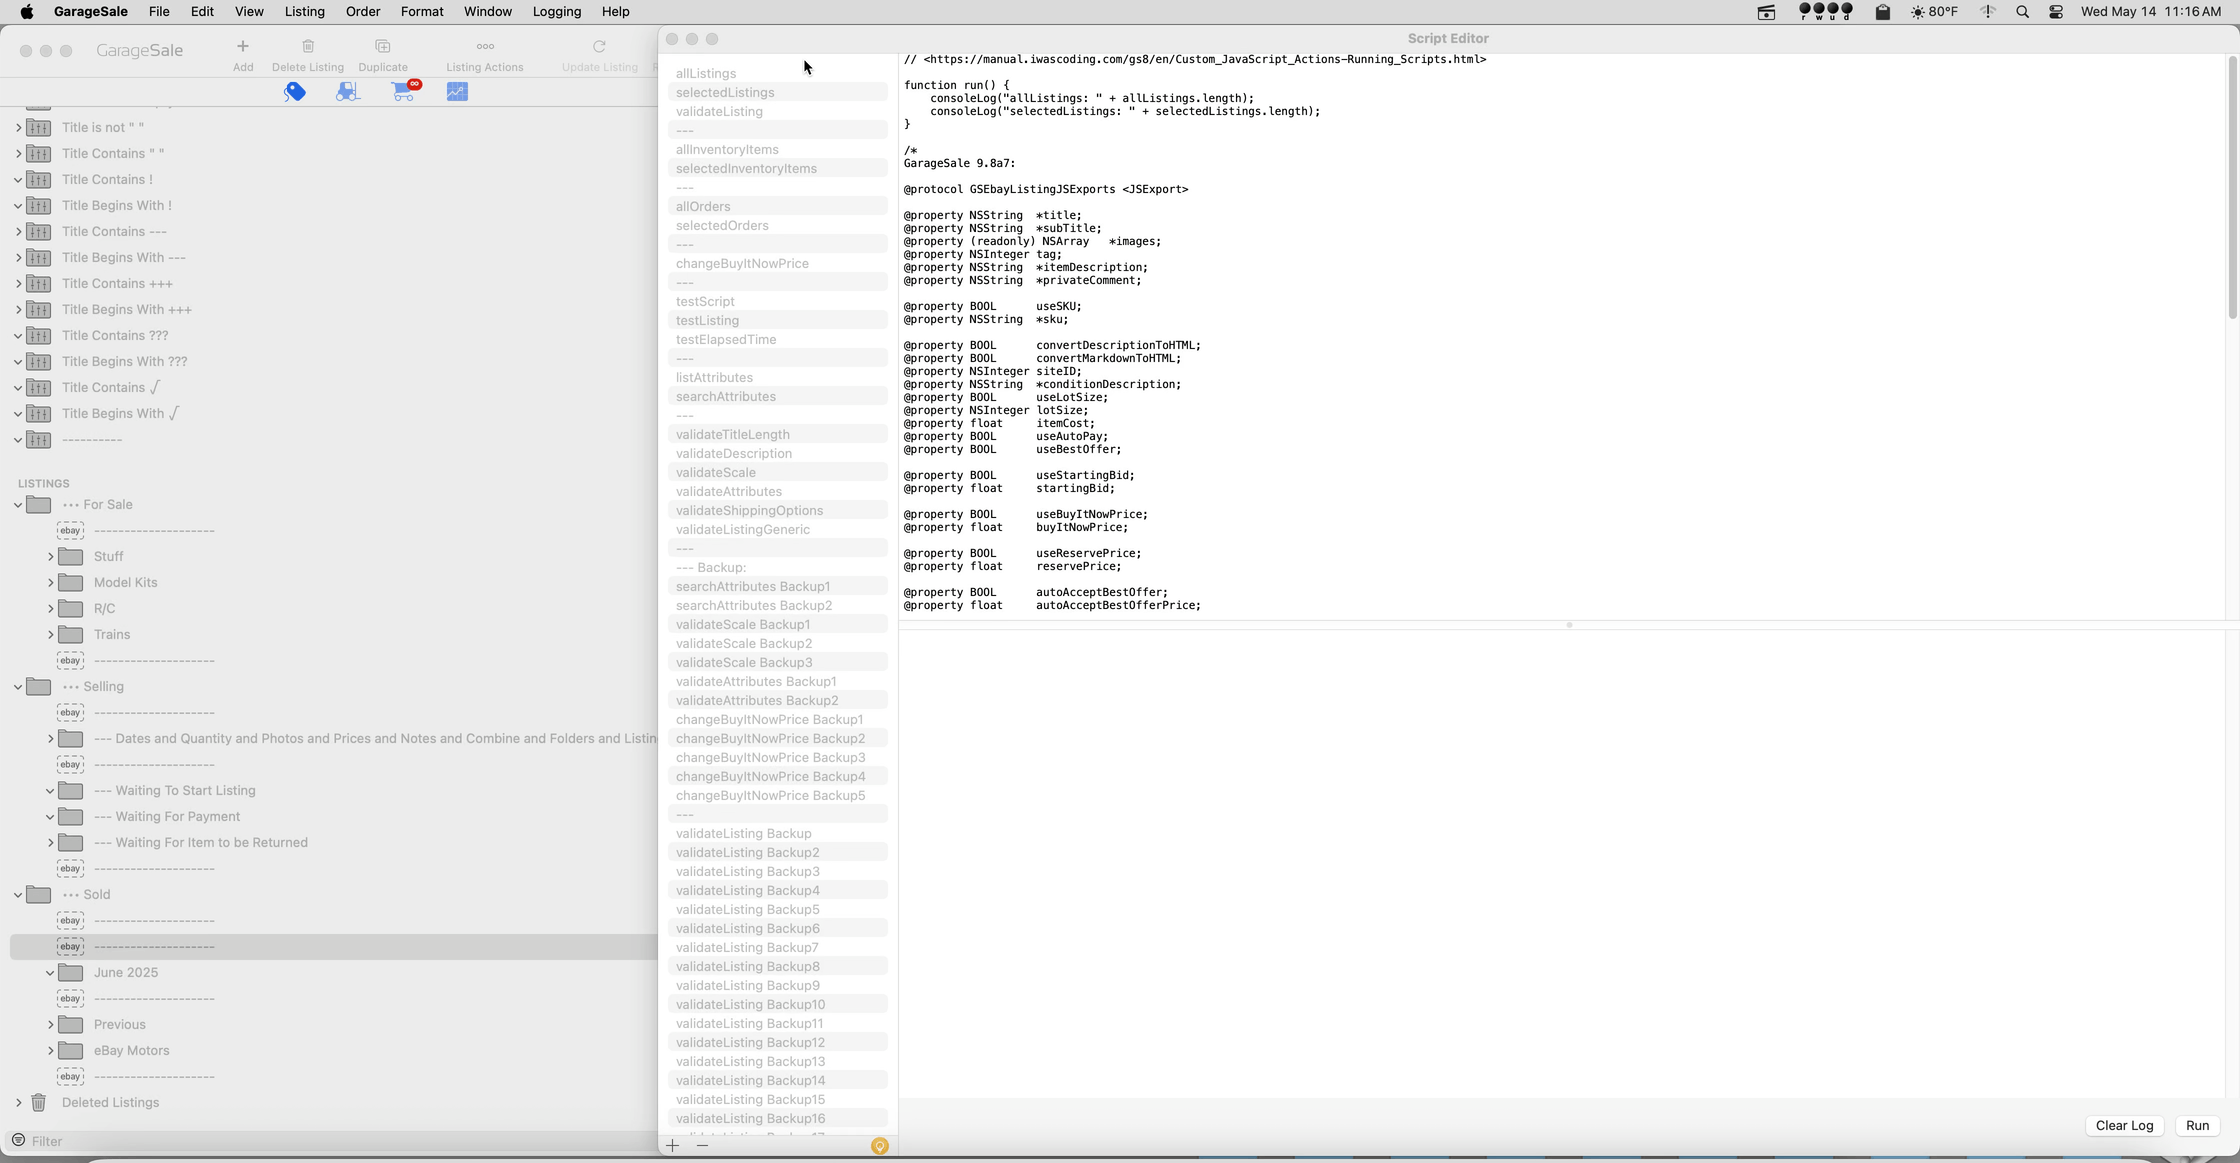Select the Deleted Listings trash icon

point(39,1102)
